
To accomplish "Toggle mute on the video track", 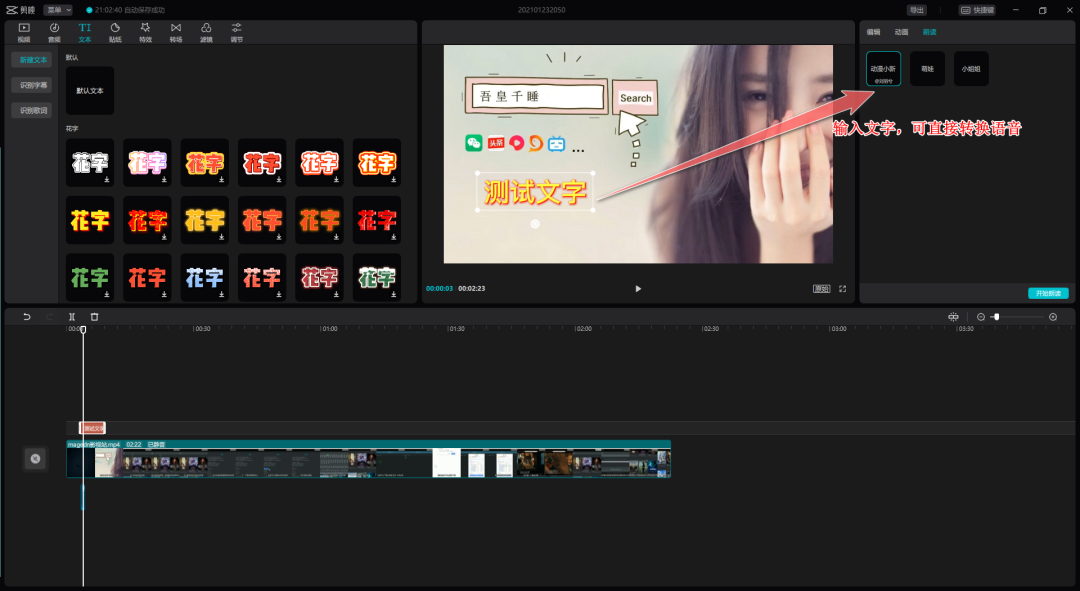I will point(35,458).
